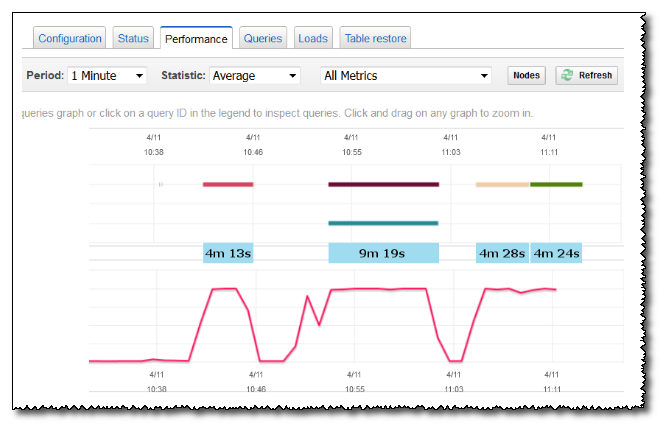
Task: Select the pink-red query bar
Action: [x=228, y=184]
